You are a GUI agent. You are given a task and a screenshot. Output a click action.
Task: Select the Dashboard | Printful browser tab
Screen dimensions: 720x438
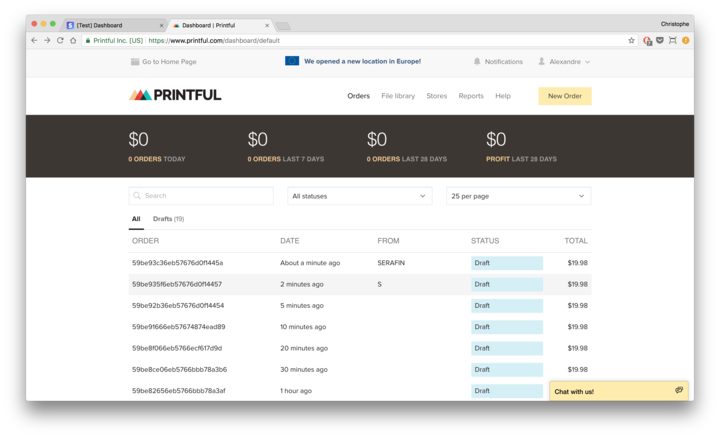coord(220,25)
